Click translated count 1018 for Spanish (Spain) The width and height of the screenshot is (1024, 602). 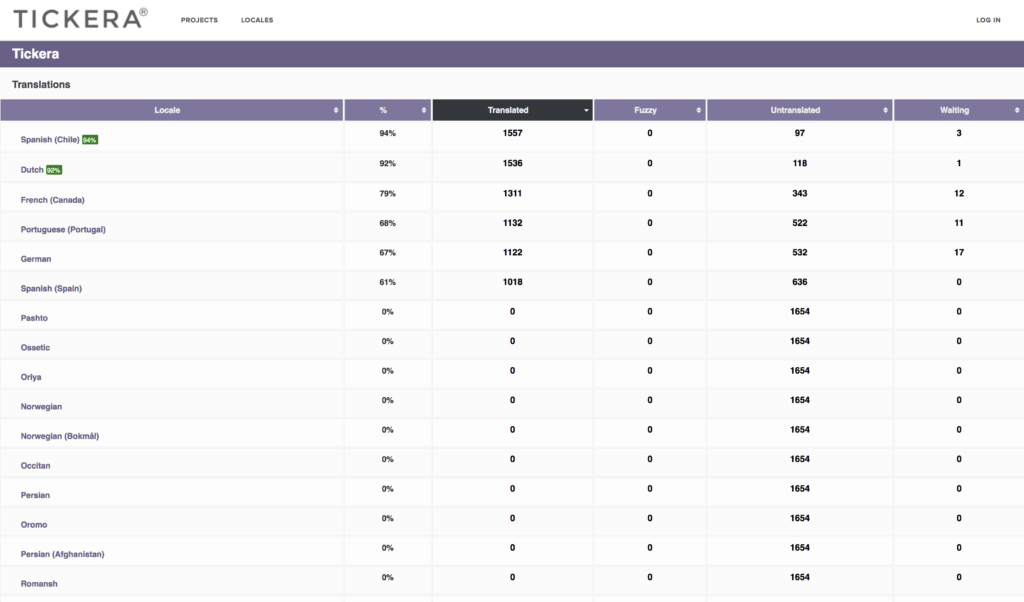pos(513,282)
